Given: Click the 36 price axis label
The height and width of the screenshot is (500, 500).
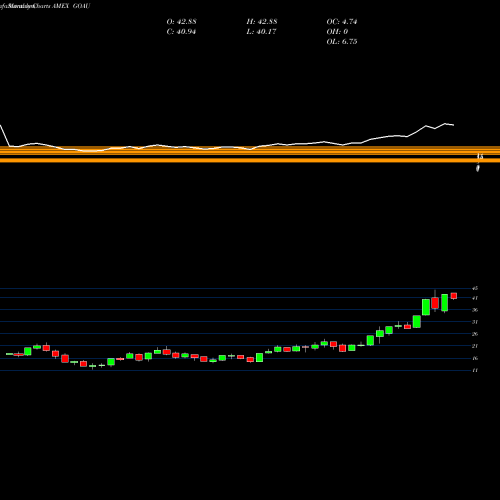Looking at the screenshot, I should tap(475, 310).
